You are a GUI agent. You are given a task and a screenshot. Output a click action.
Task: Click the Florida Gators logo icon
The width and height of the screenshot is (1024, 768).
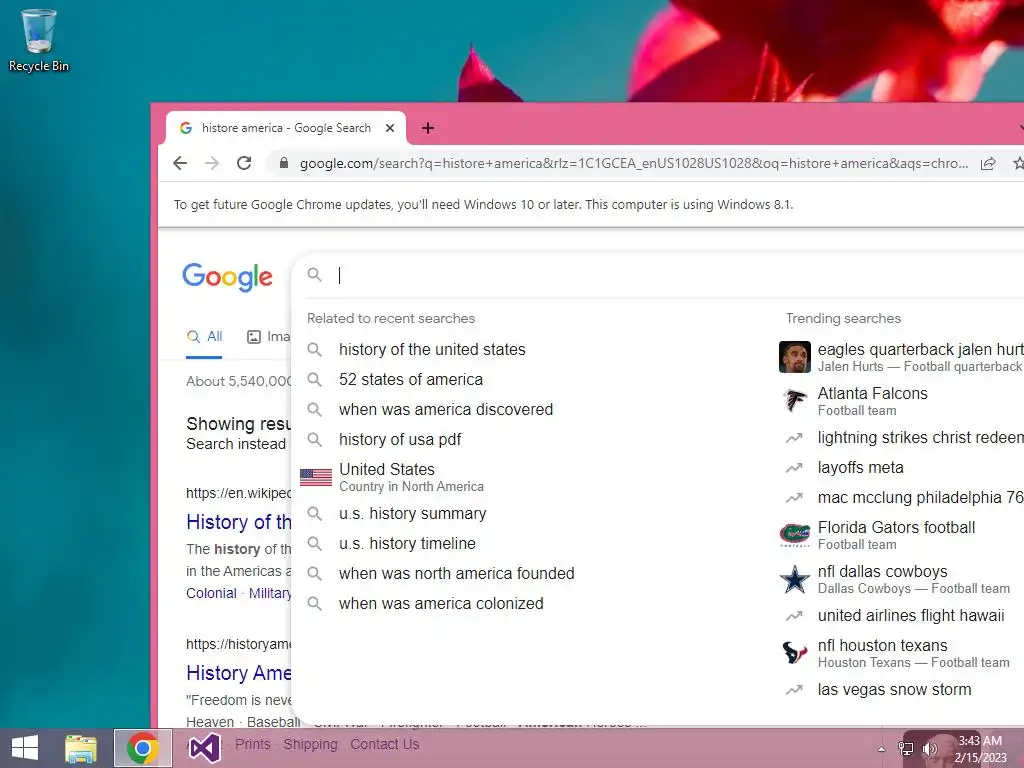pyautogui.click(x=795, y=535)
